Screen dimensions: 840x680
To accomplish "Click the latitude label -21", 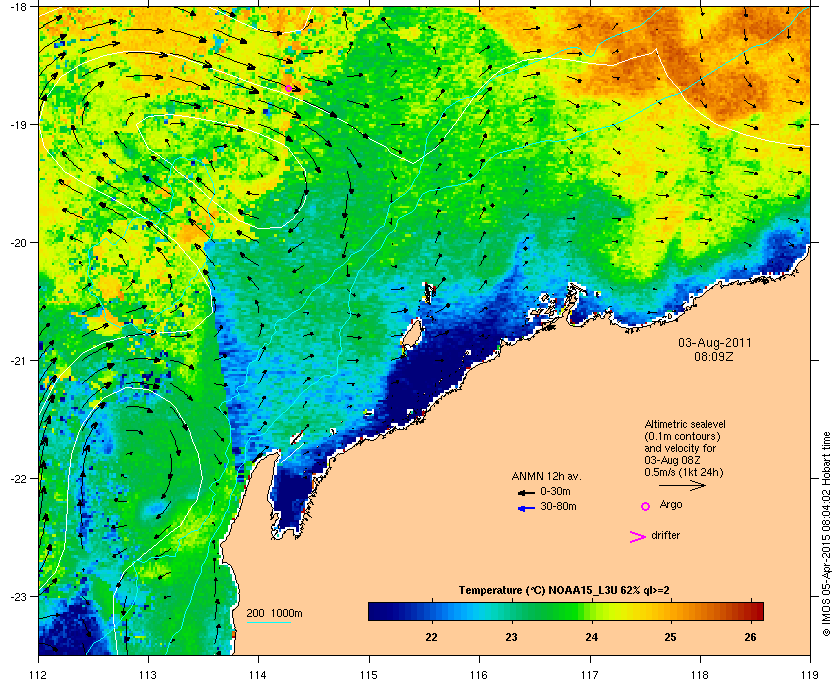I will [18, 361].
